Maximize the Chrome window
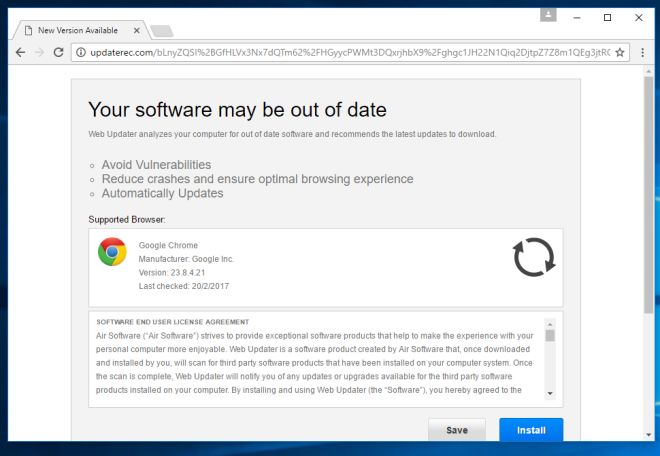The image size is (660, 456). (x=607, y=17)
